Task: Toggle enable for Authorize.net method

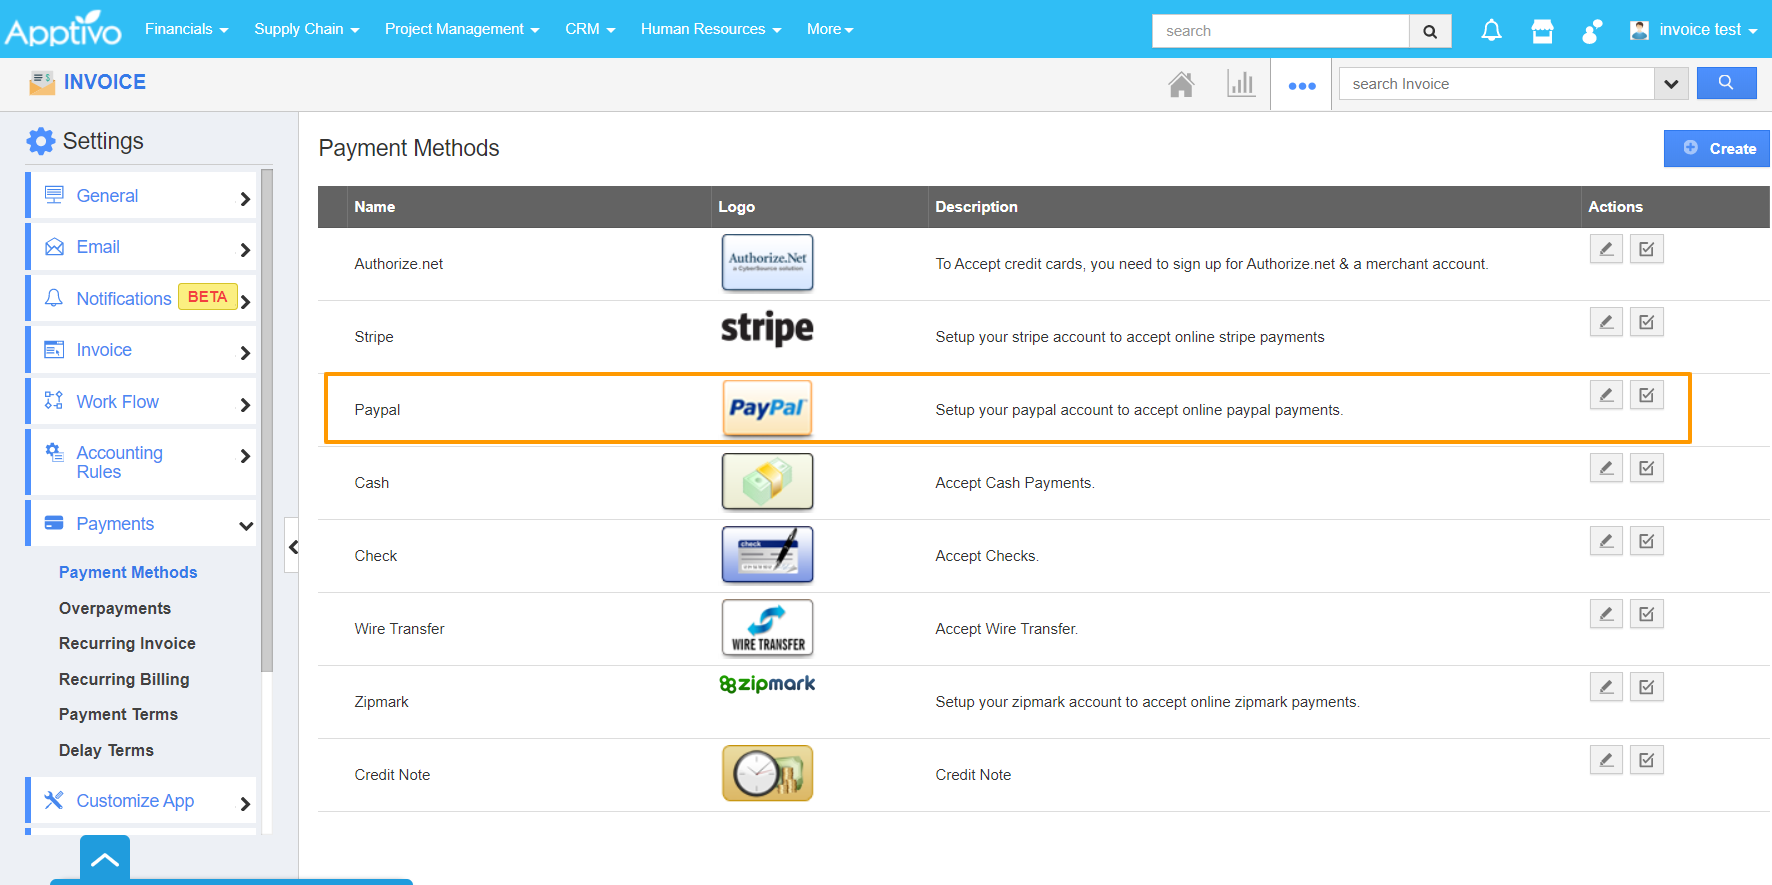Action: pyautogui.click(x=1647, y=249)
